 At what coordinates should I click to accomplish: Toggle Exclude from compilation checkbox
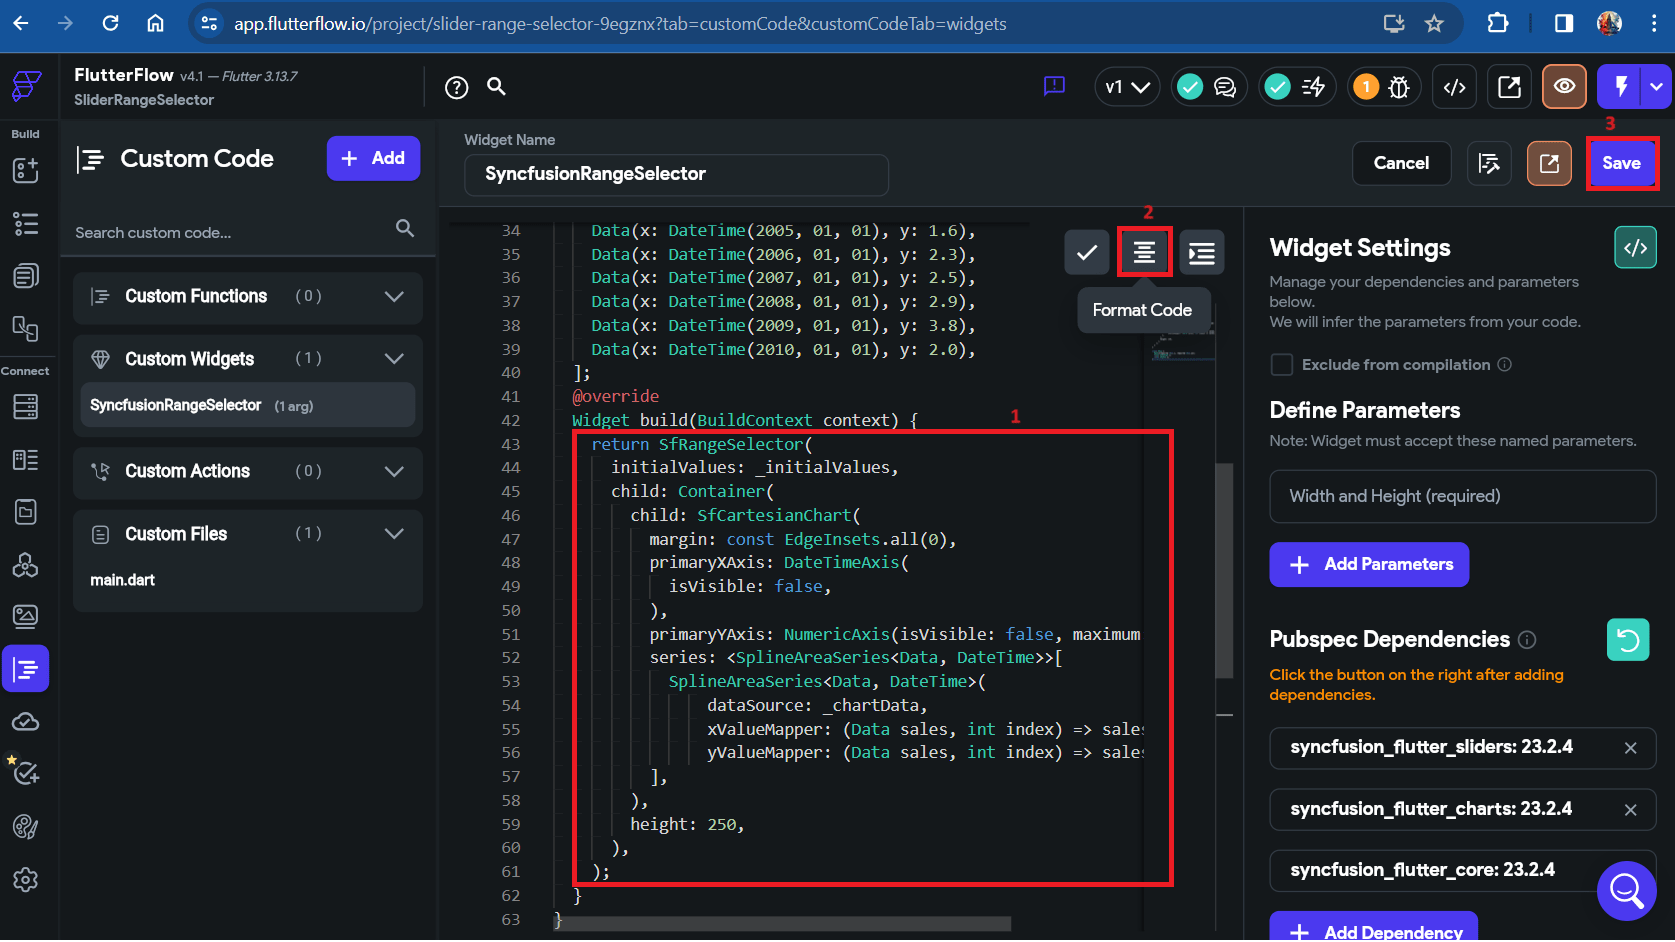(1281, 365)
